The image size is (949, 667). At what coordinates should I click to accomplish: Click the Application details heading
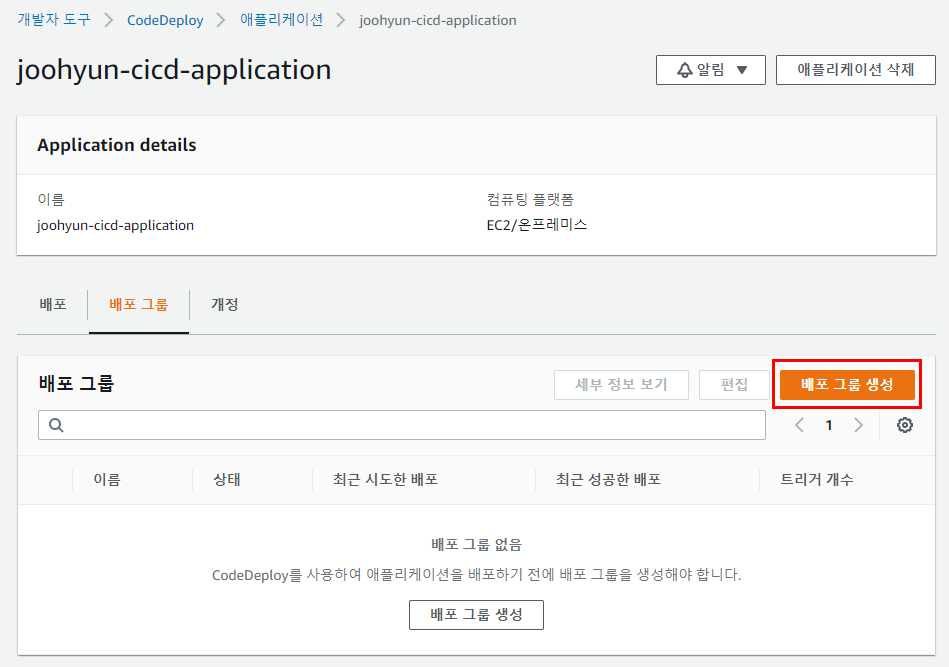pos(117,145)
